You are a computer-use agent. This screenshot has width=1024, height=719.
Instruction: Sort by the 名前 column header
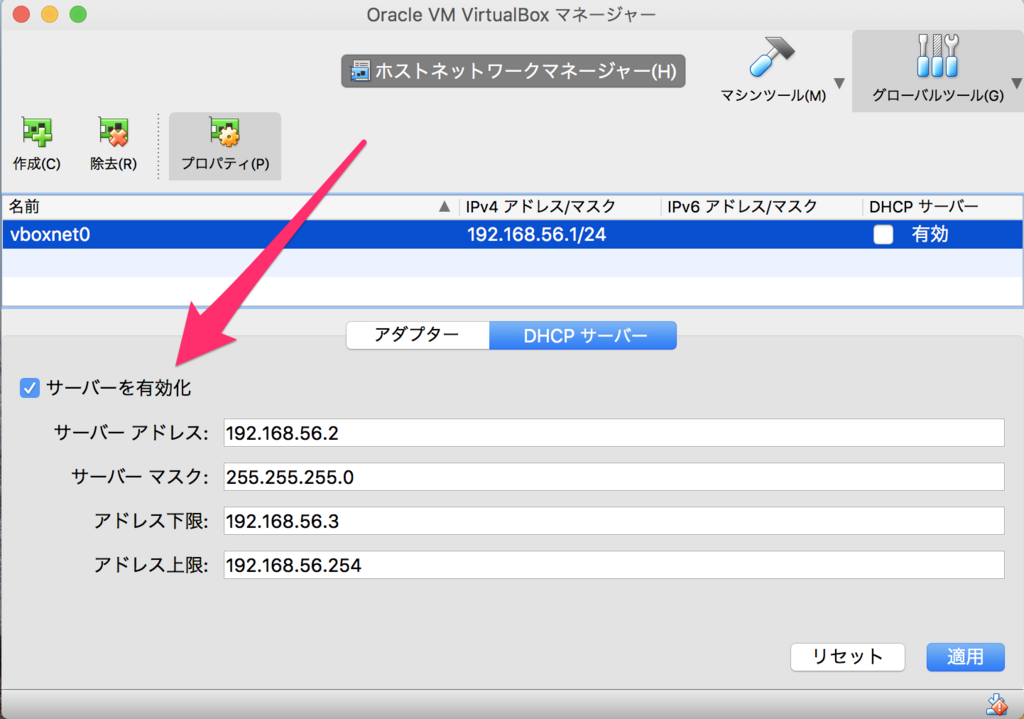(230, 207)
